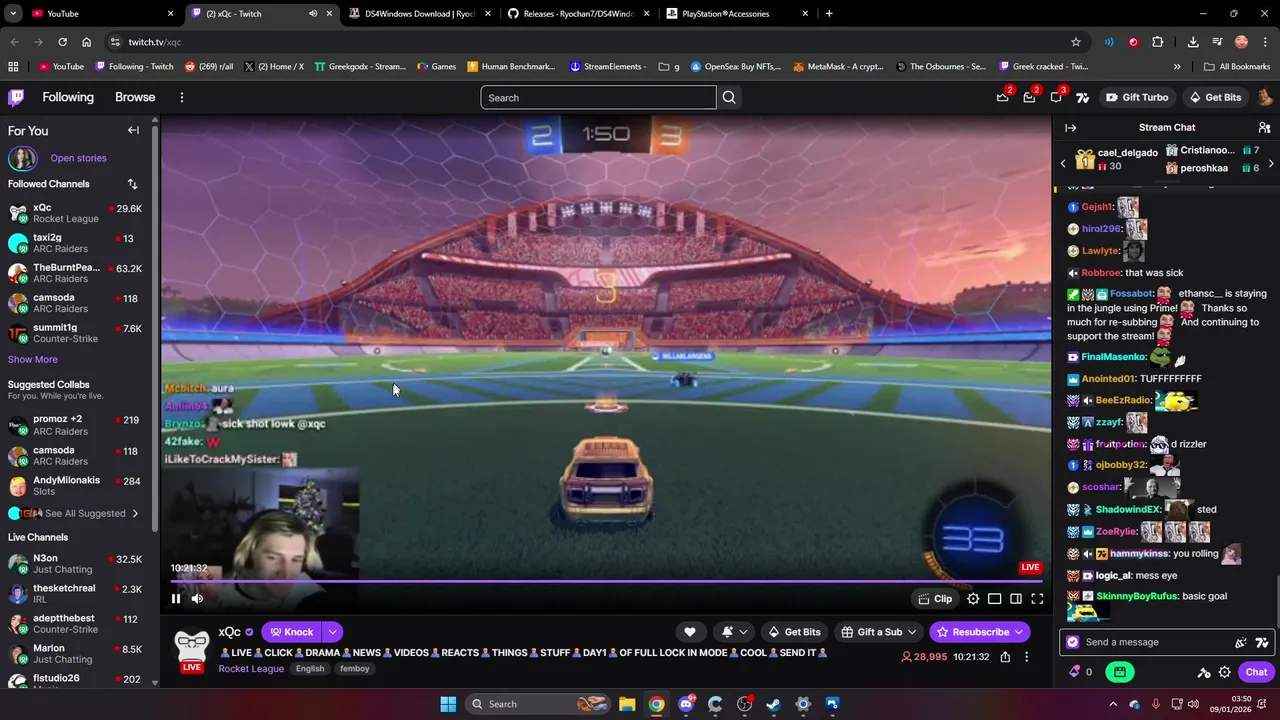The image size is (1280, 720).
Task: Open the stream's more options three-dot menu
Action: [1026, 657]
